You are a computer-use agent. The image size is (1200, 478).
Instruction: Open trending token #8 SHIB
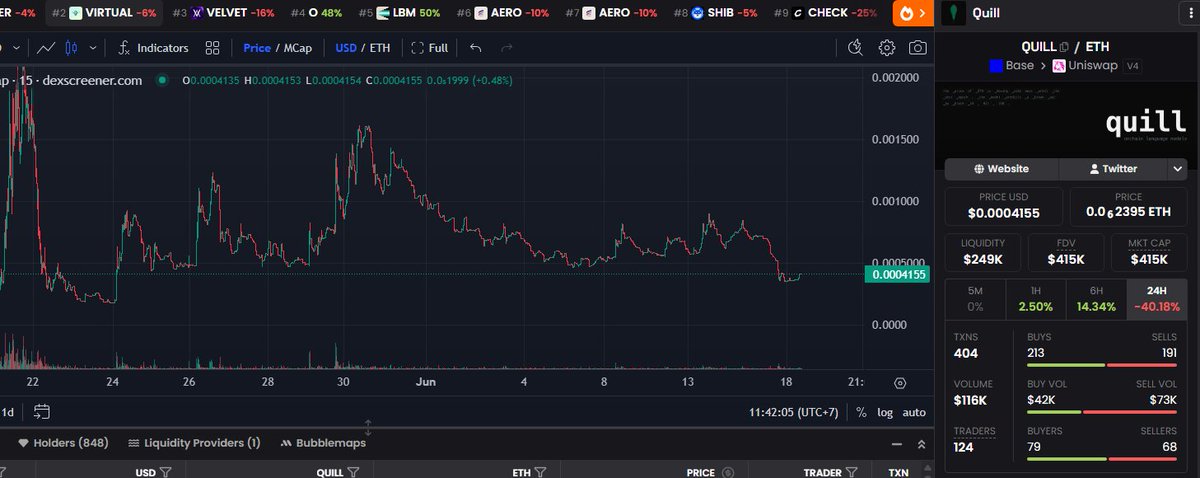click(x=716, y=13)
